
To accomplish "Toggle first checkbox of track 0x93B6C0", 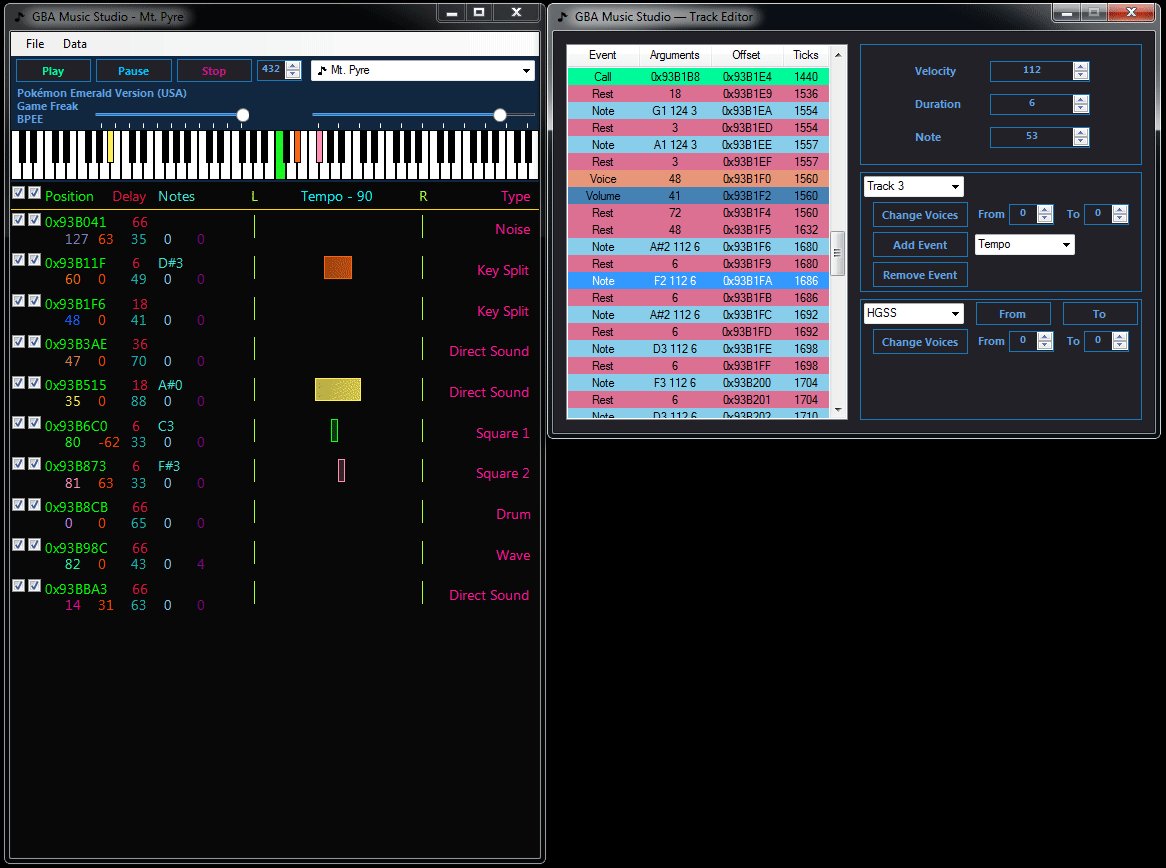I will pos(19,422).
